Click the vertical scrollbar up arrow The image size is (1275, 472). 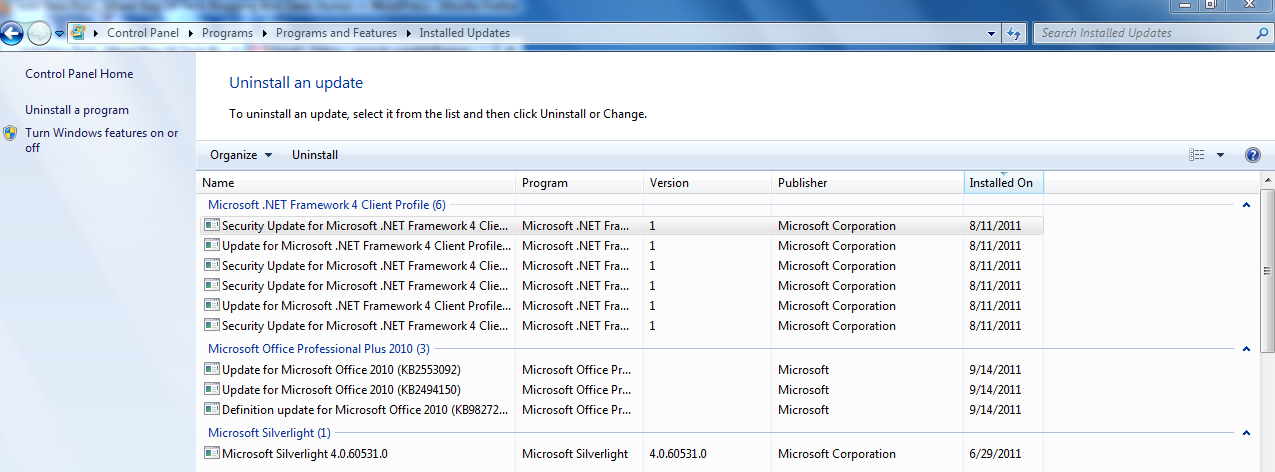pyautogui.click(x=1268, y=180)
